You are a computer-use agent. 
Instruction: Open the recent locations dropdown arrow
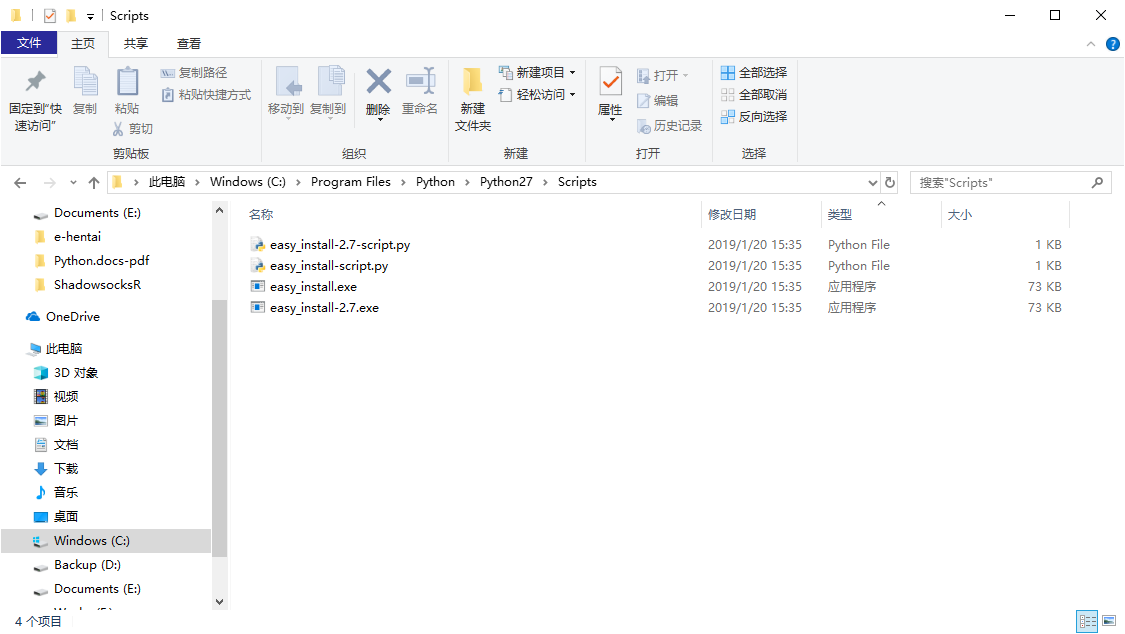pos(73,183)
